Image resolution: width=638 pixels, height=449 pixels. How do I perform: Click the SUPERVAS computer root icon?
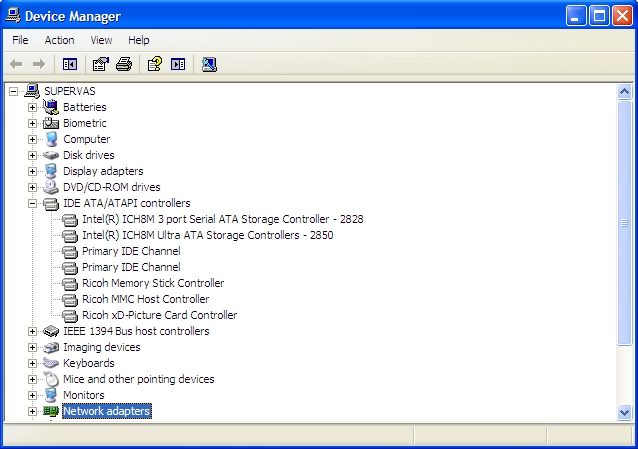coord(32,91)
